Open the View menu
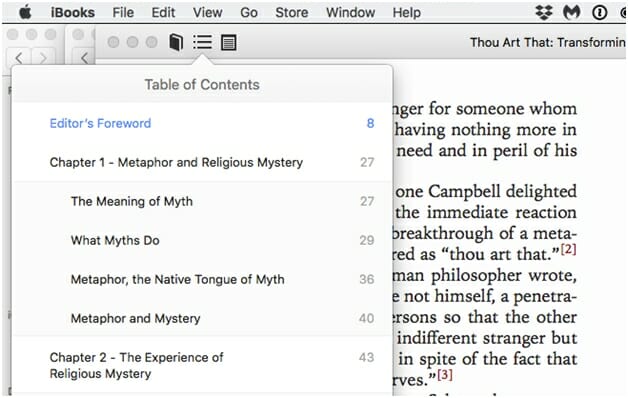Image resolution: width=628 pixels, height=398 pixels. pyautogui.click(x=207, y=12)
